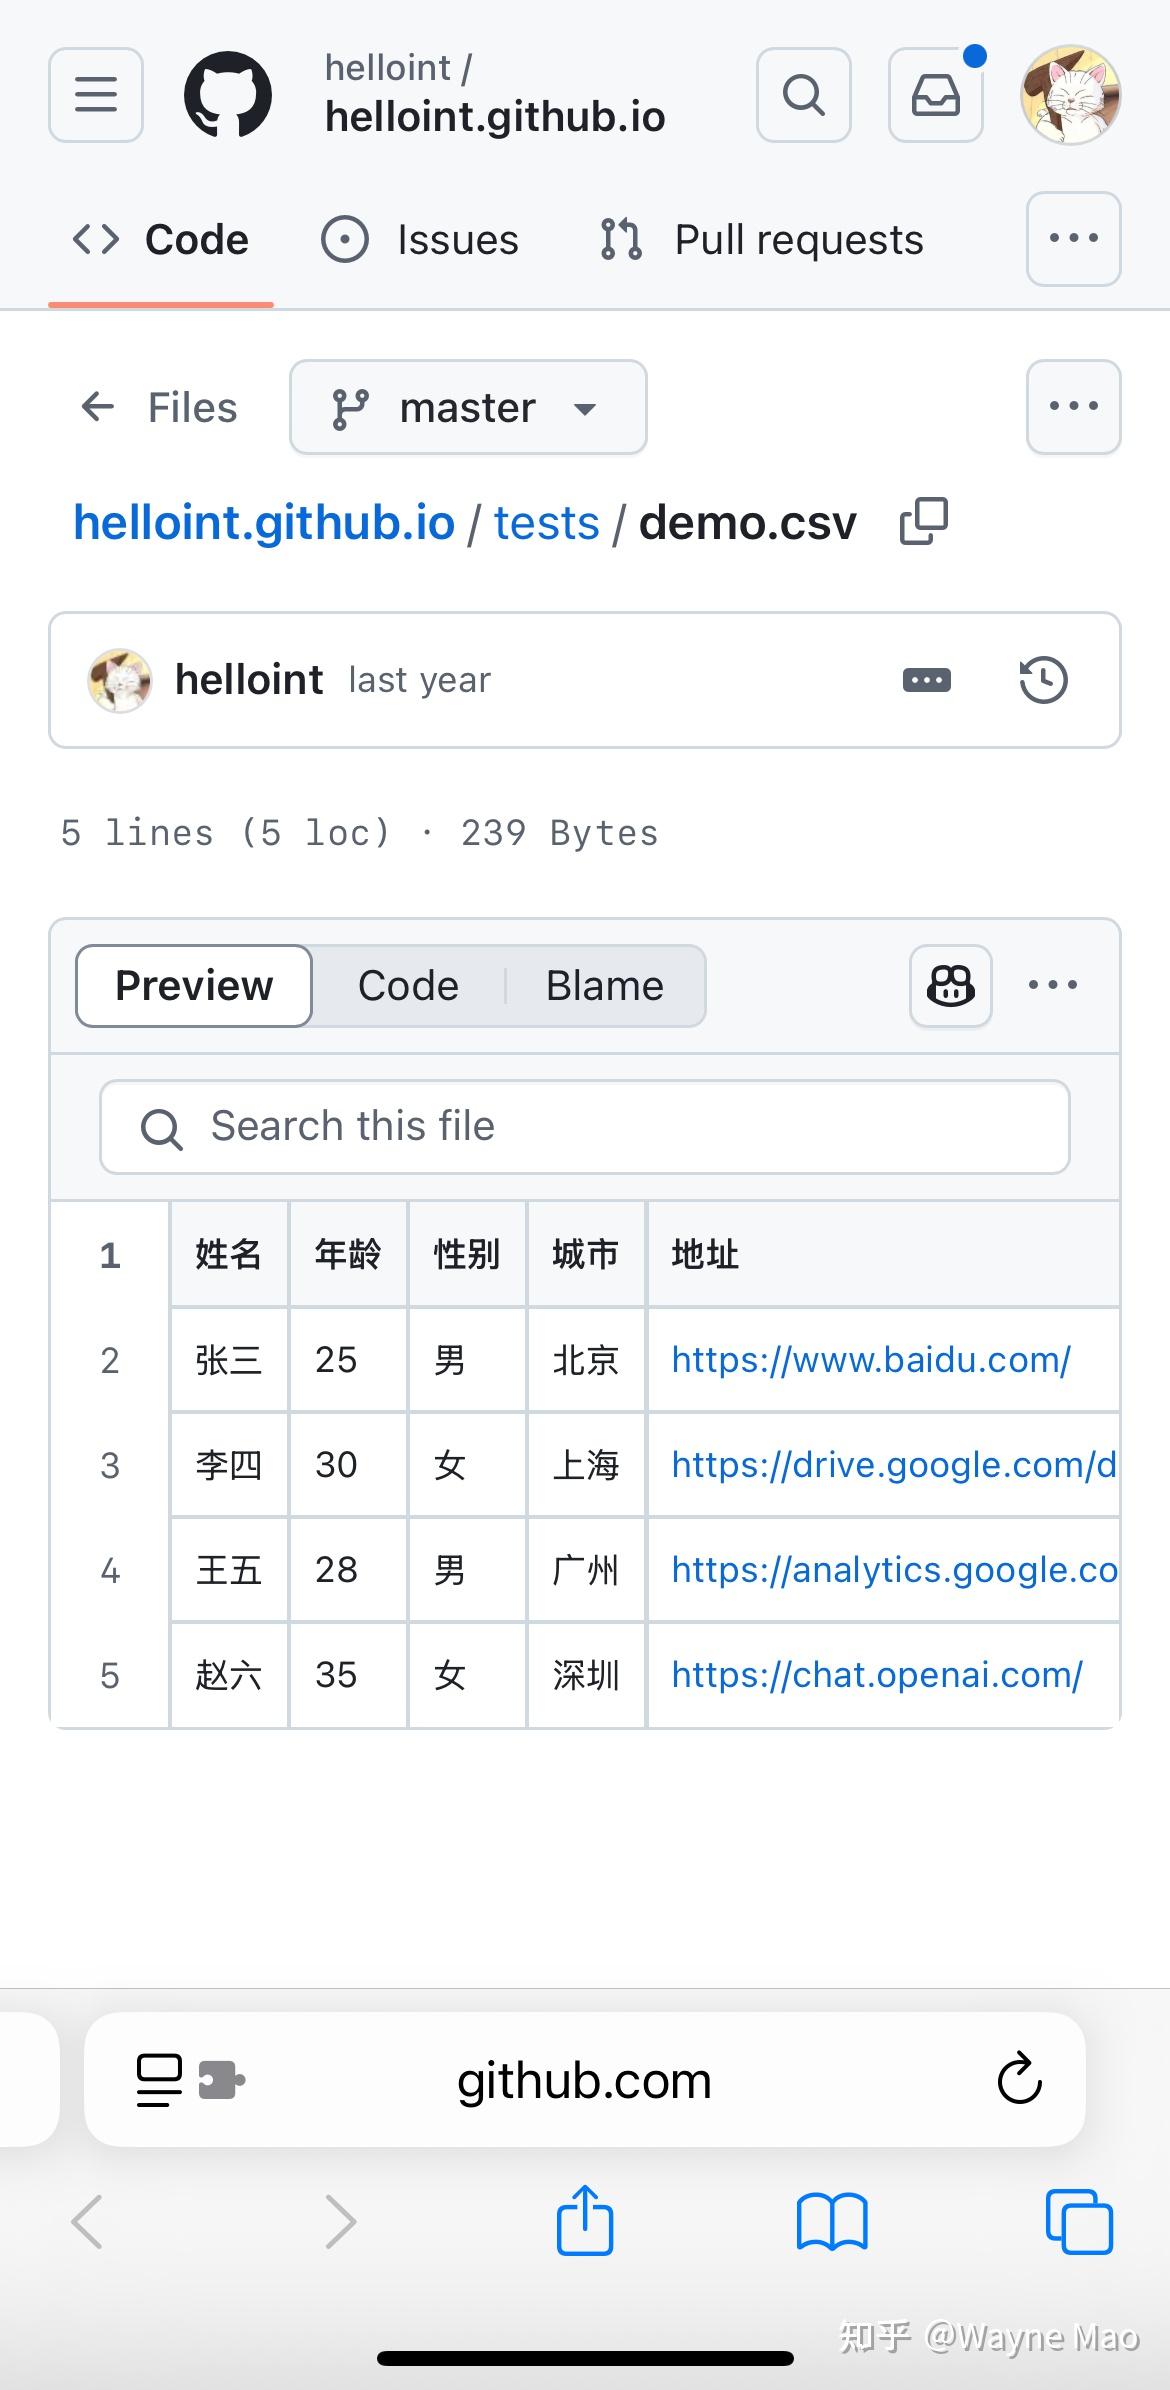Open the hamburger navigation menu
The height and width of the screenshot is (2390, 1170).
coord(95,94)
